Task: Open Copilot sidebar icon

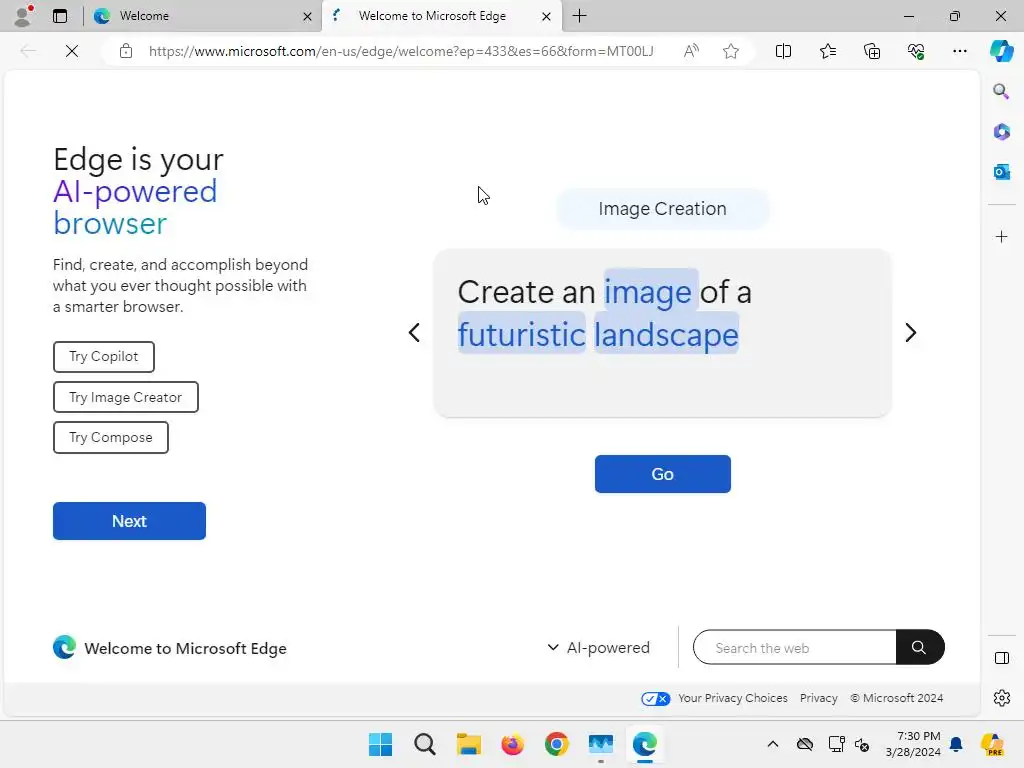Action: [1002, 51]
